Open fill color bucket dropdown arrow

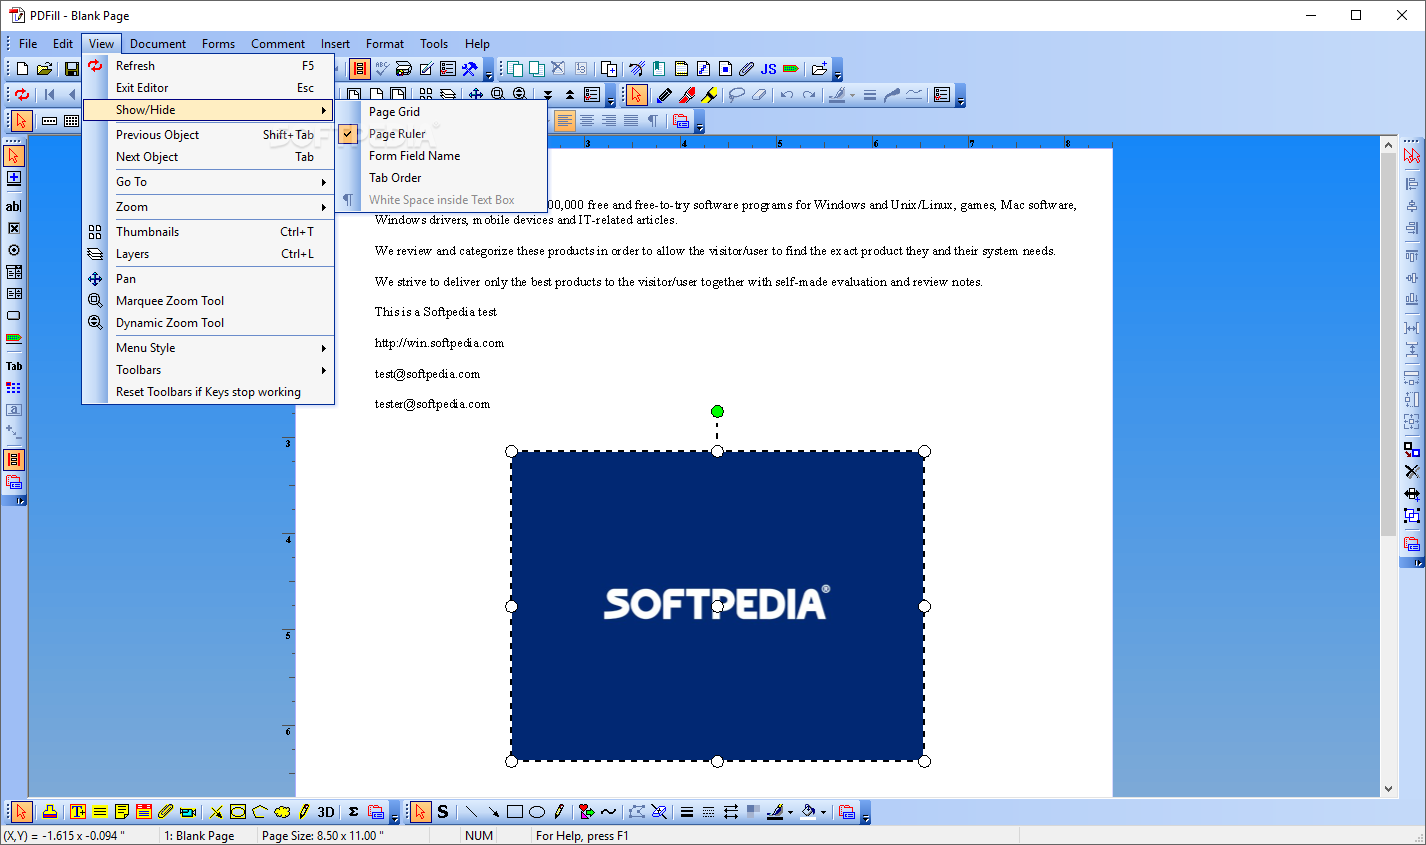click(824, 812)
